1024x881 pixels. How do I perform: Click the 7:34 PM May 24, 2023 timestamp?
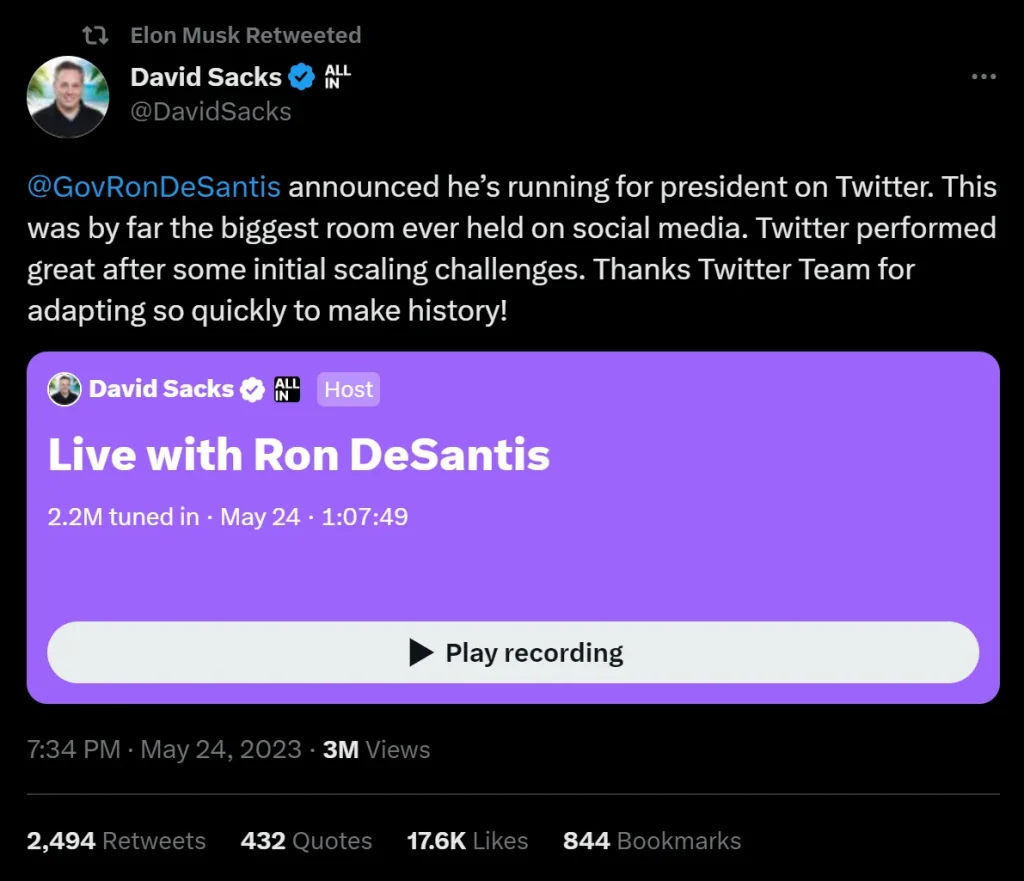(x=164, y=750)
